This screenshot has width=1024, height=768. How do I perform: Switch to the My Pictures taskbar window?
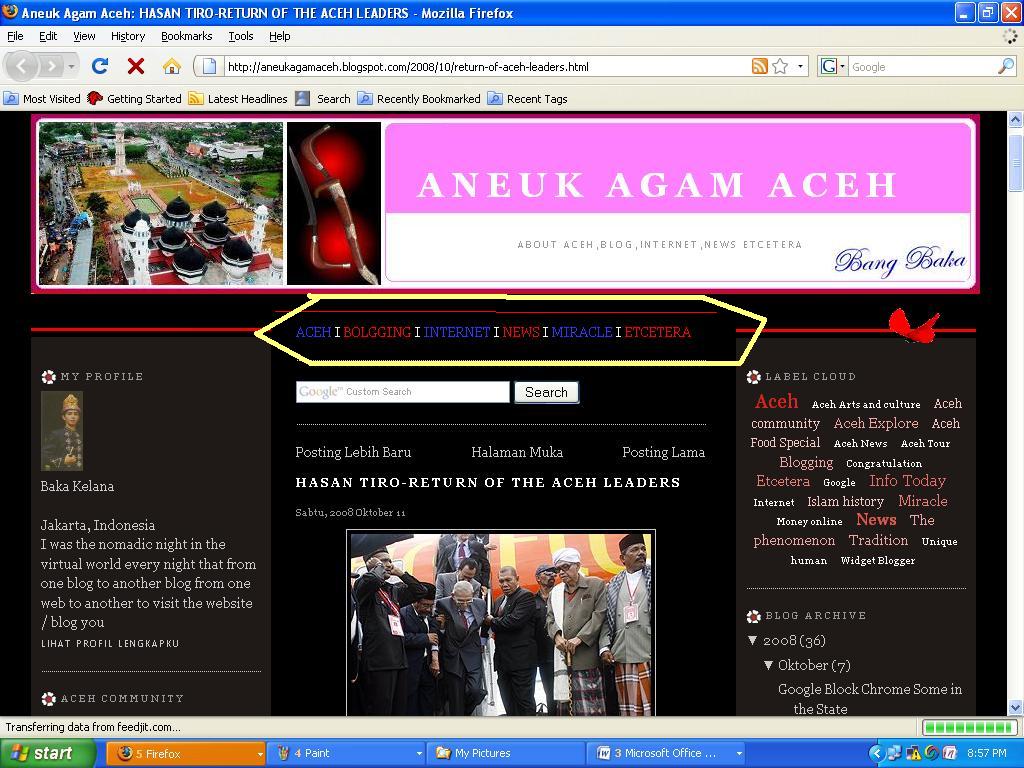pyautogui.click(x=504, y=754)
